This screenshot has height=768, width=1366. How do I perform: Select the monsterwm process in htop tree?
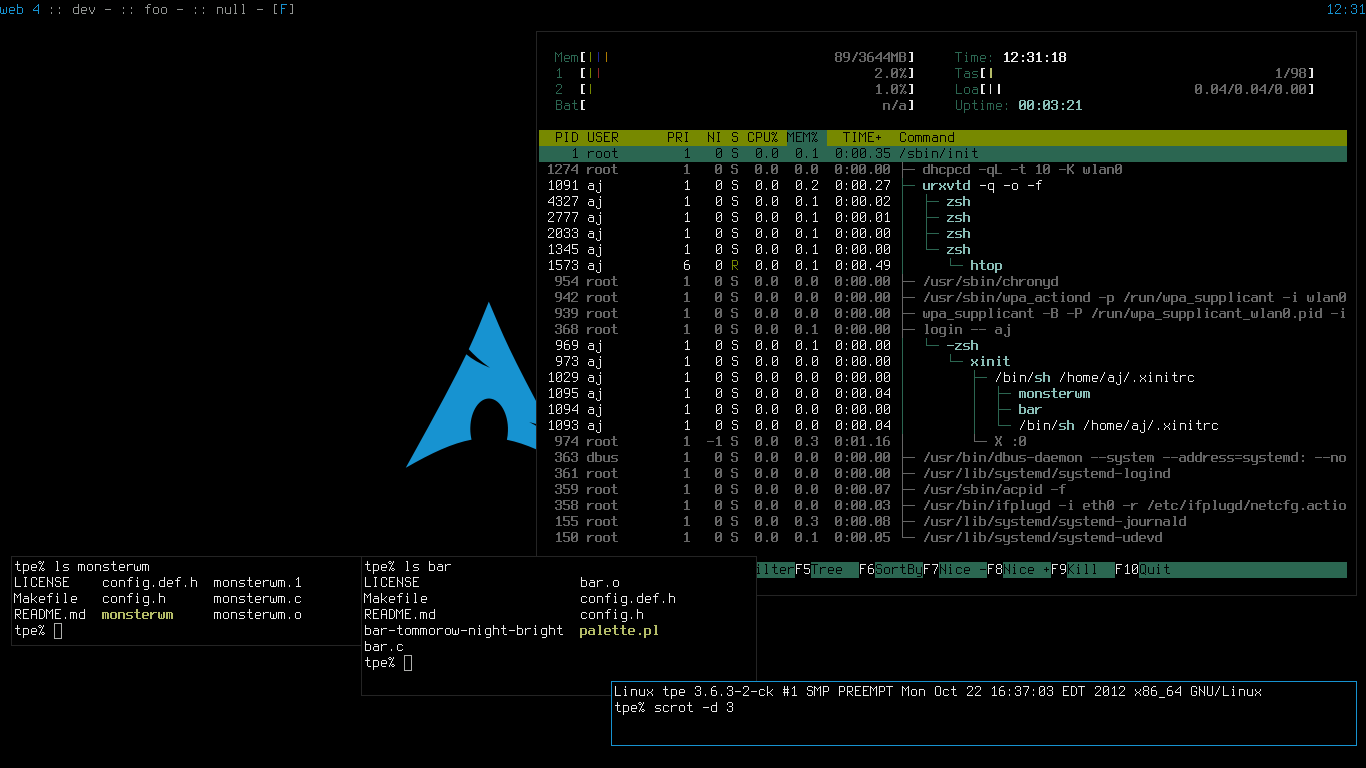943,394
